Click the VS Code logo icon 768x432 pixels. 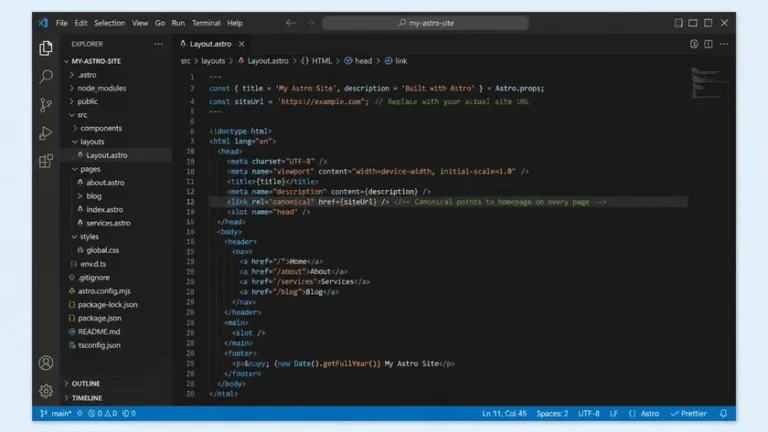43,23
